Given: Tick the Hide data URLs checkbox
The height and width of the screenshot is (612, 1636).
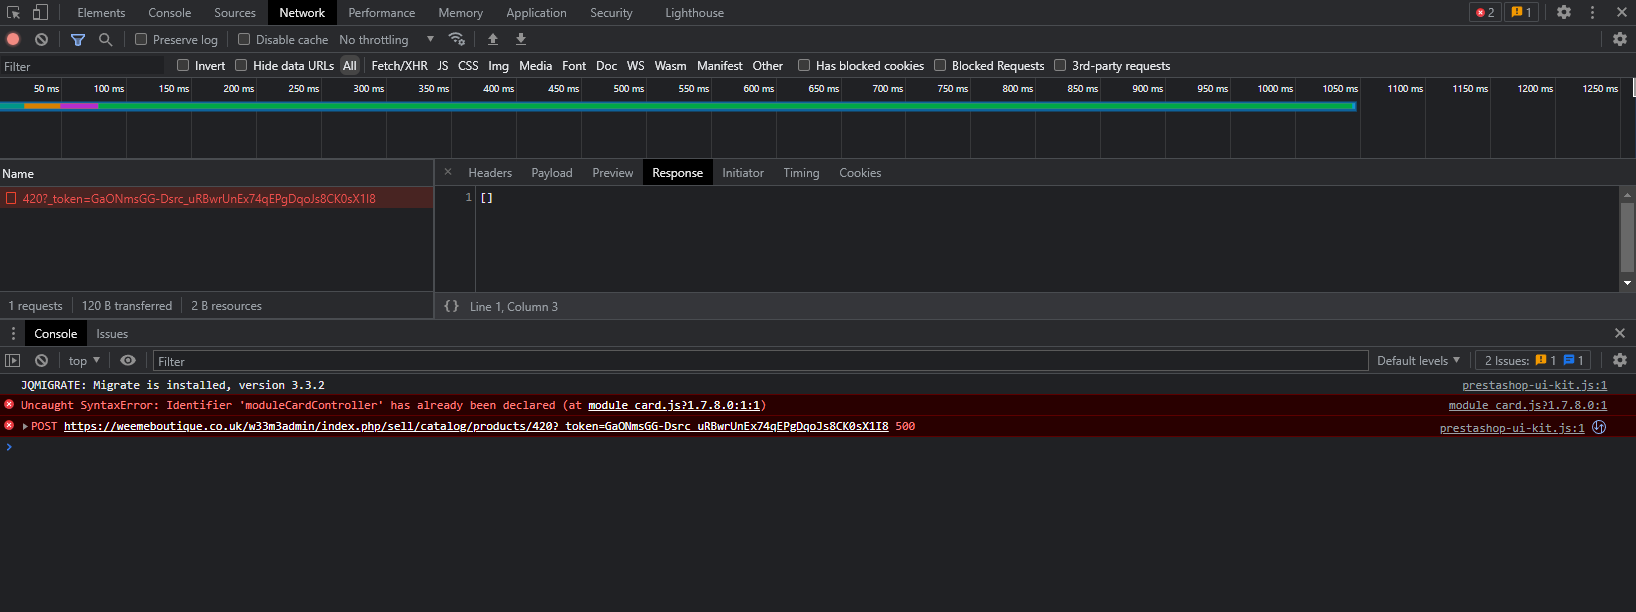Looking at the screenshot, I should coord(241,65).
